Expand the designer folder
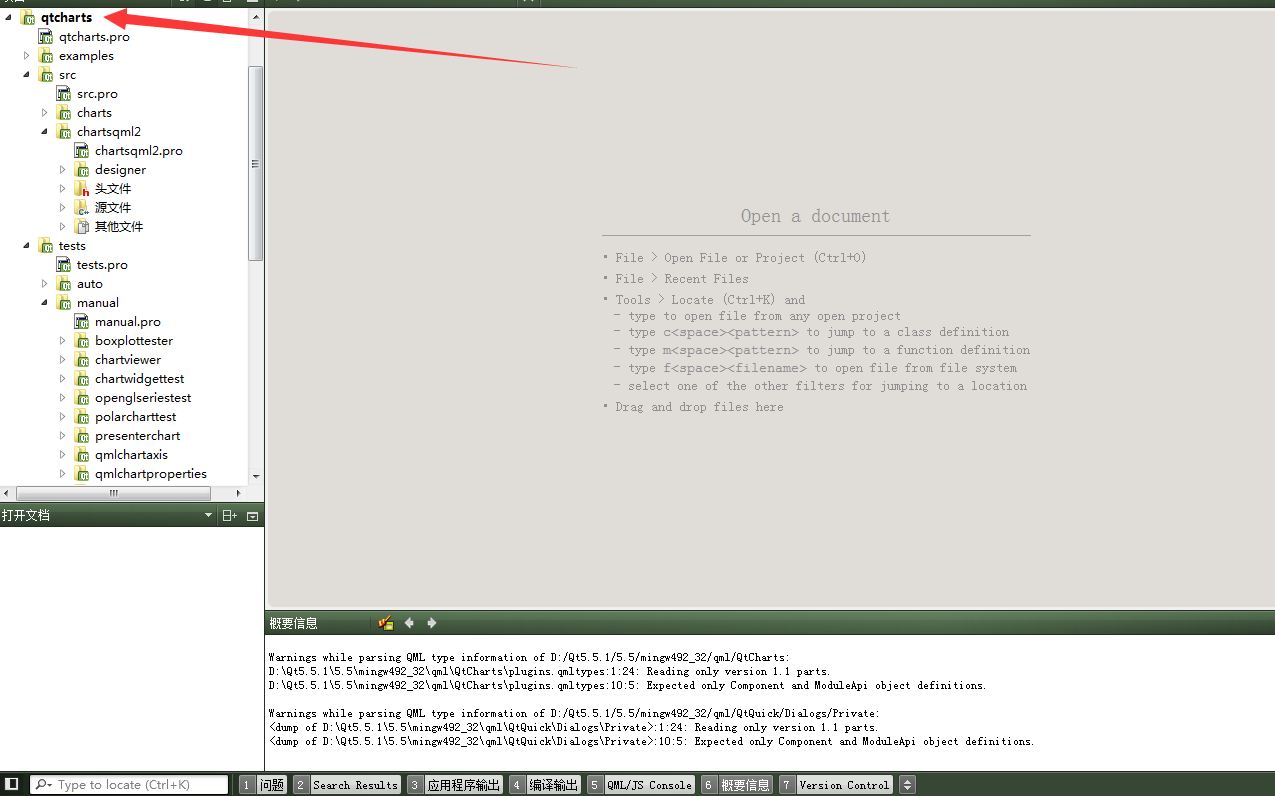Image resolution: width=1275 pixels, height=796 pixels. (63, 170)
